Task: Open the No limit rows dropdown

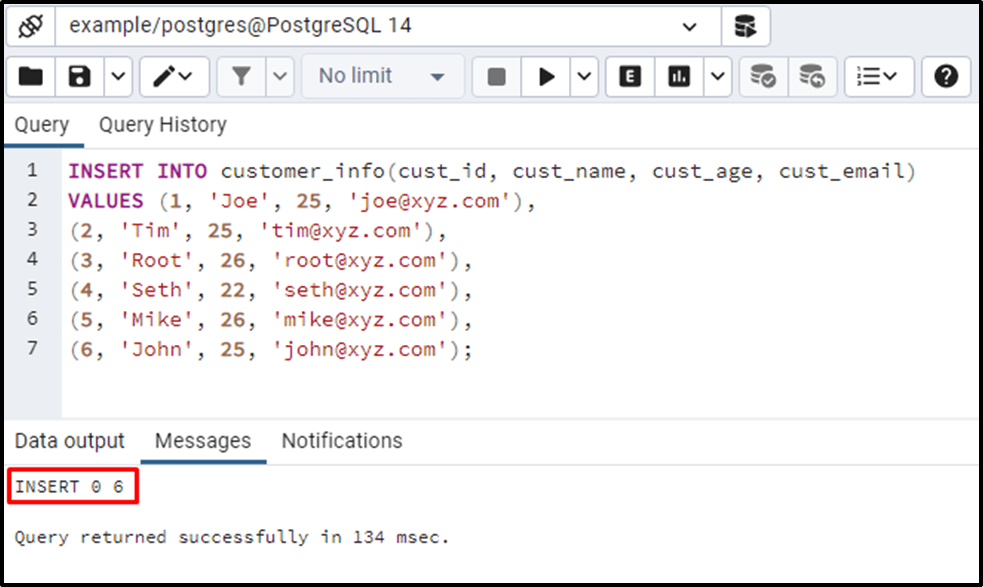Action: (x=380, y=76)
